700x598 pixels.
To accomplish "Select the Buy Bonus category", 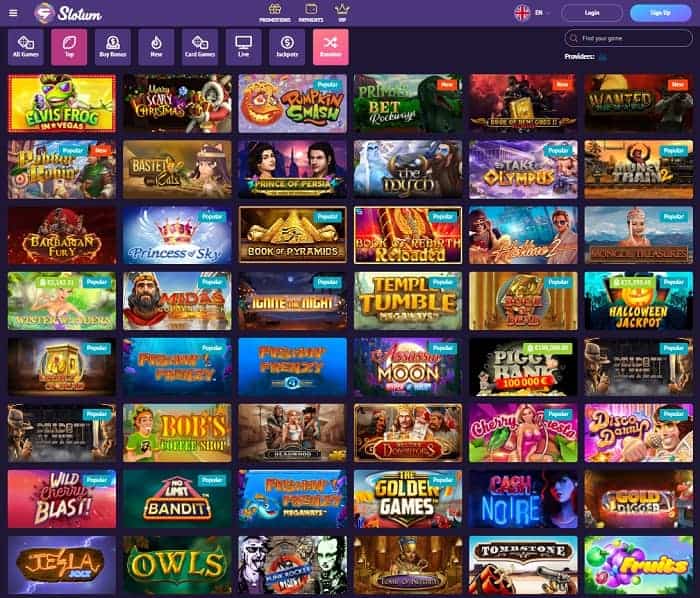I will (113, 47).
